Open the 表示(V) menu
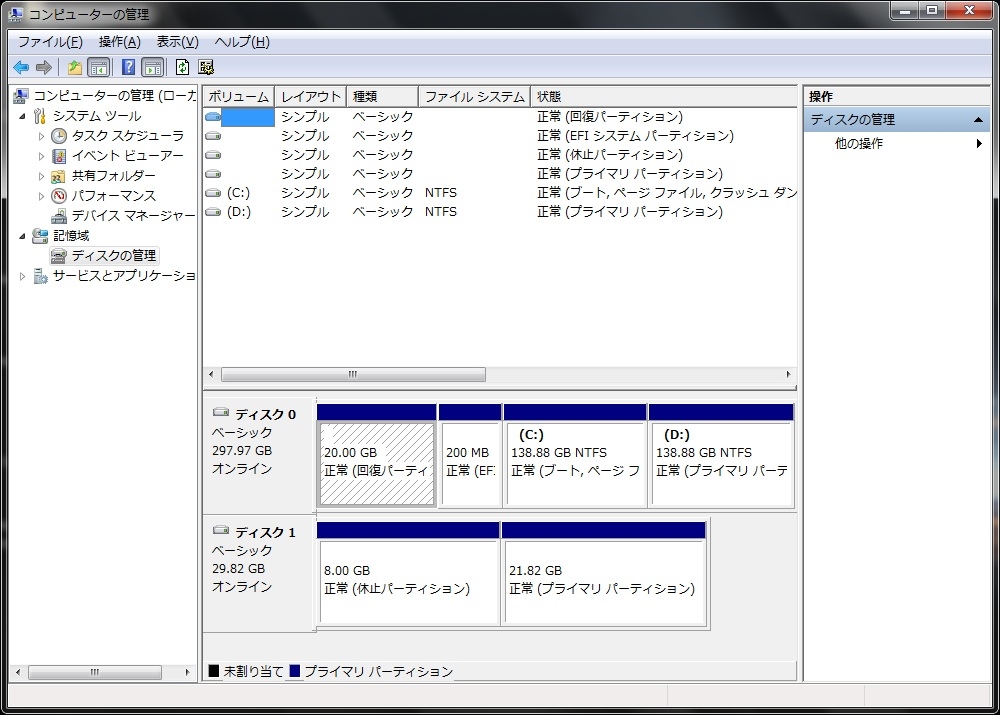 pyautogui.click(x=177, y=42)
